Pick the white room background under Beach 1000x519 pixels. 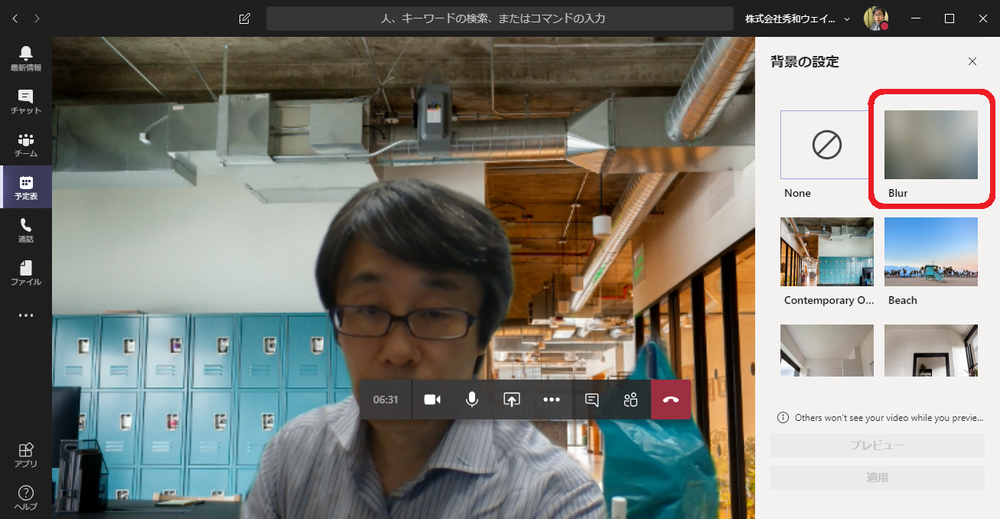pyautogui.click(x=930, y=350)
